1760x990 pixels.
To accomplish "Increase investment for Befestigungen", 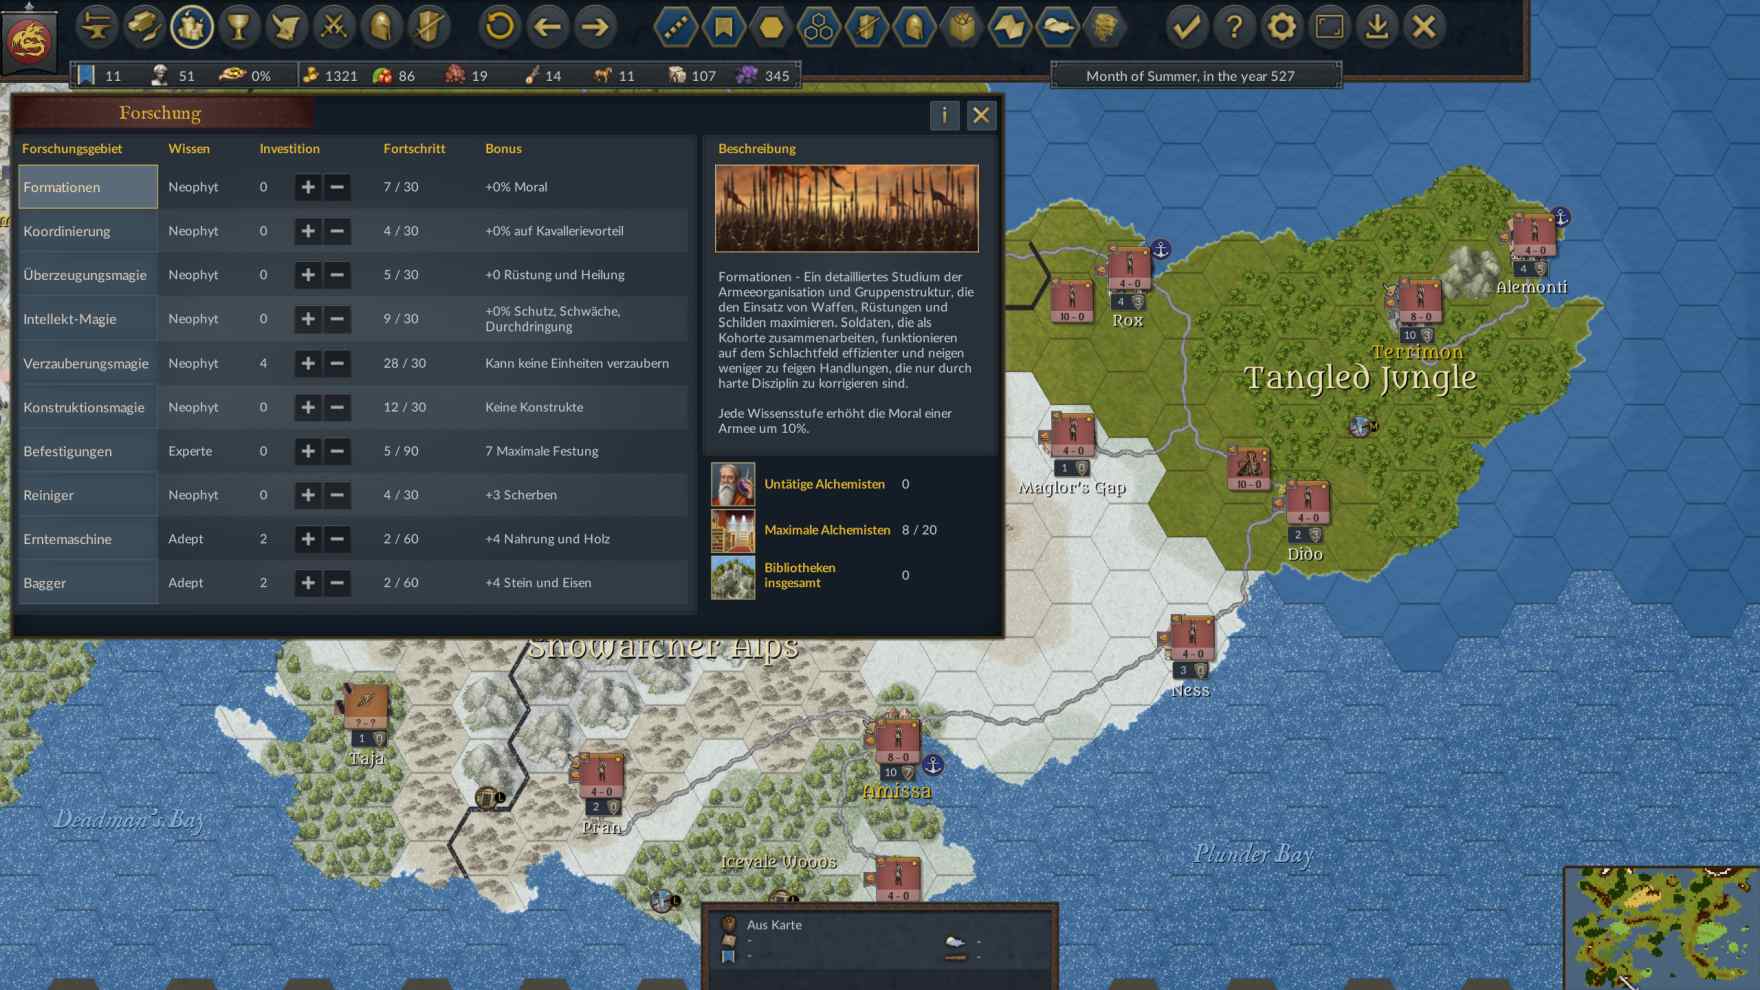I will click(x=308, y=451).
